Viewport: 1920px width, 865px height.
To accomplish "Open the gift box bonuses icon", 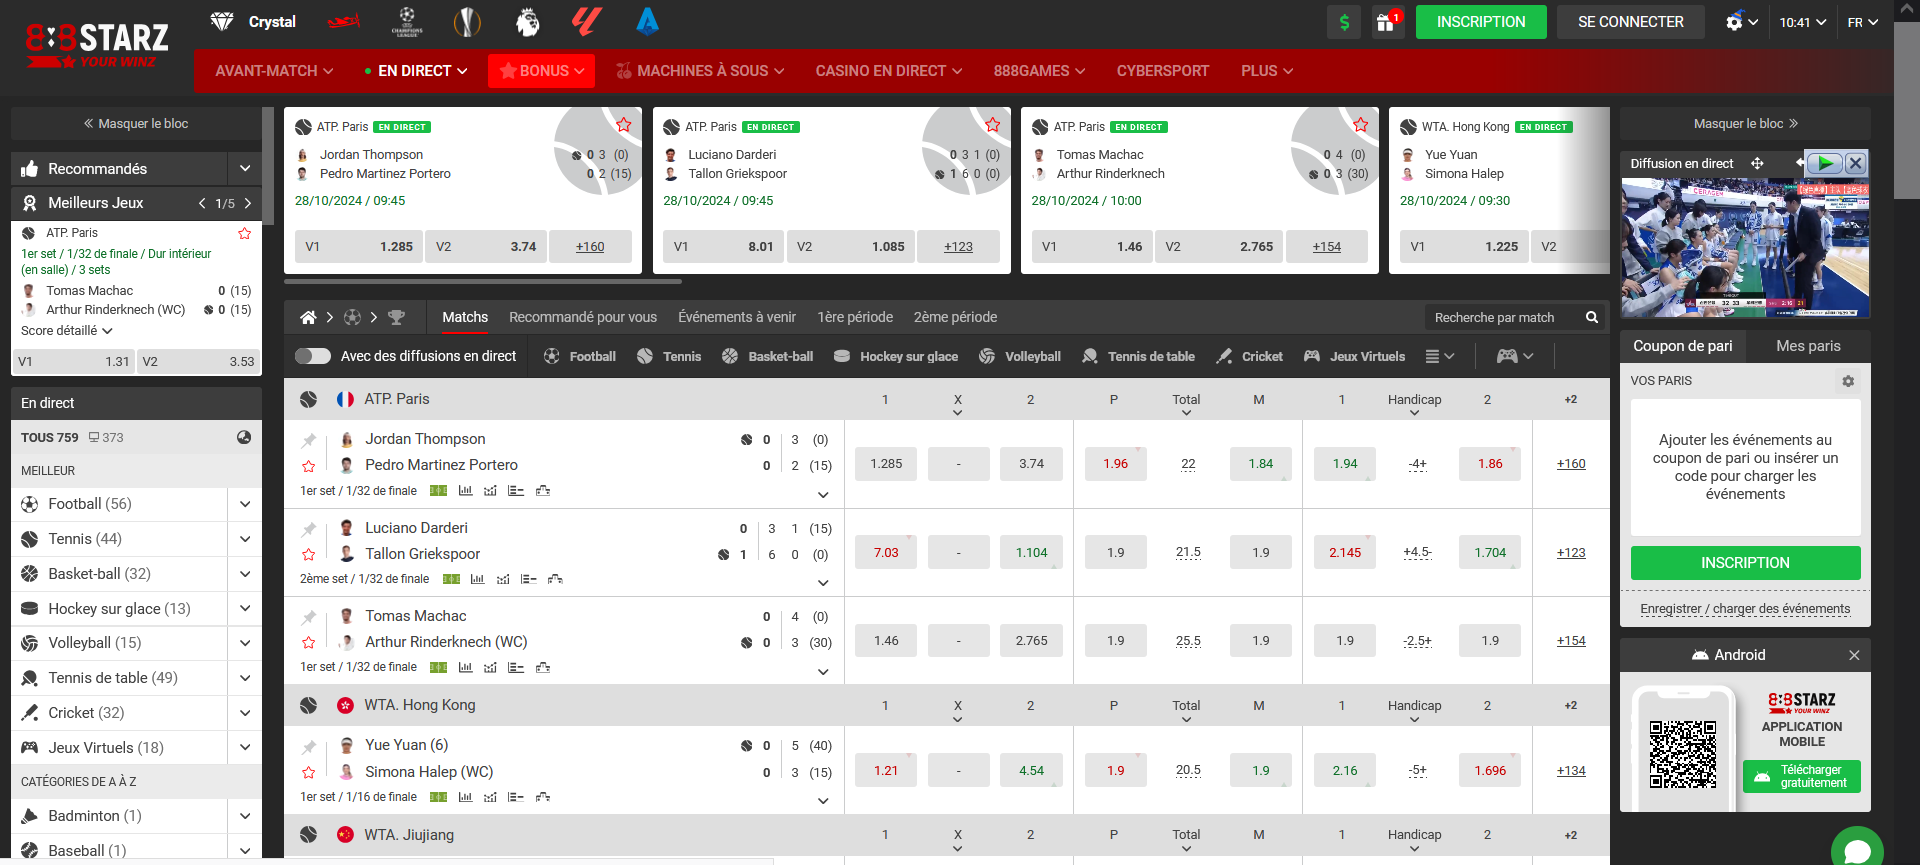I will [1386, 22].
